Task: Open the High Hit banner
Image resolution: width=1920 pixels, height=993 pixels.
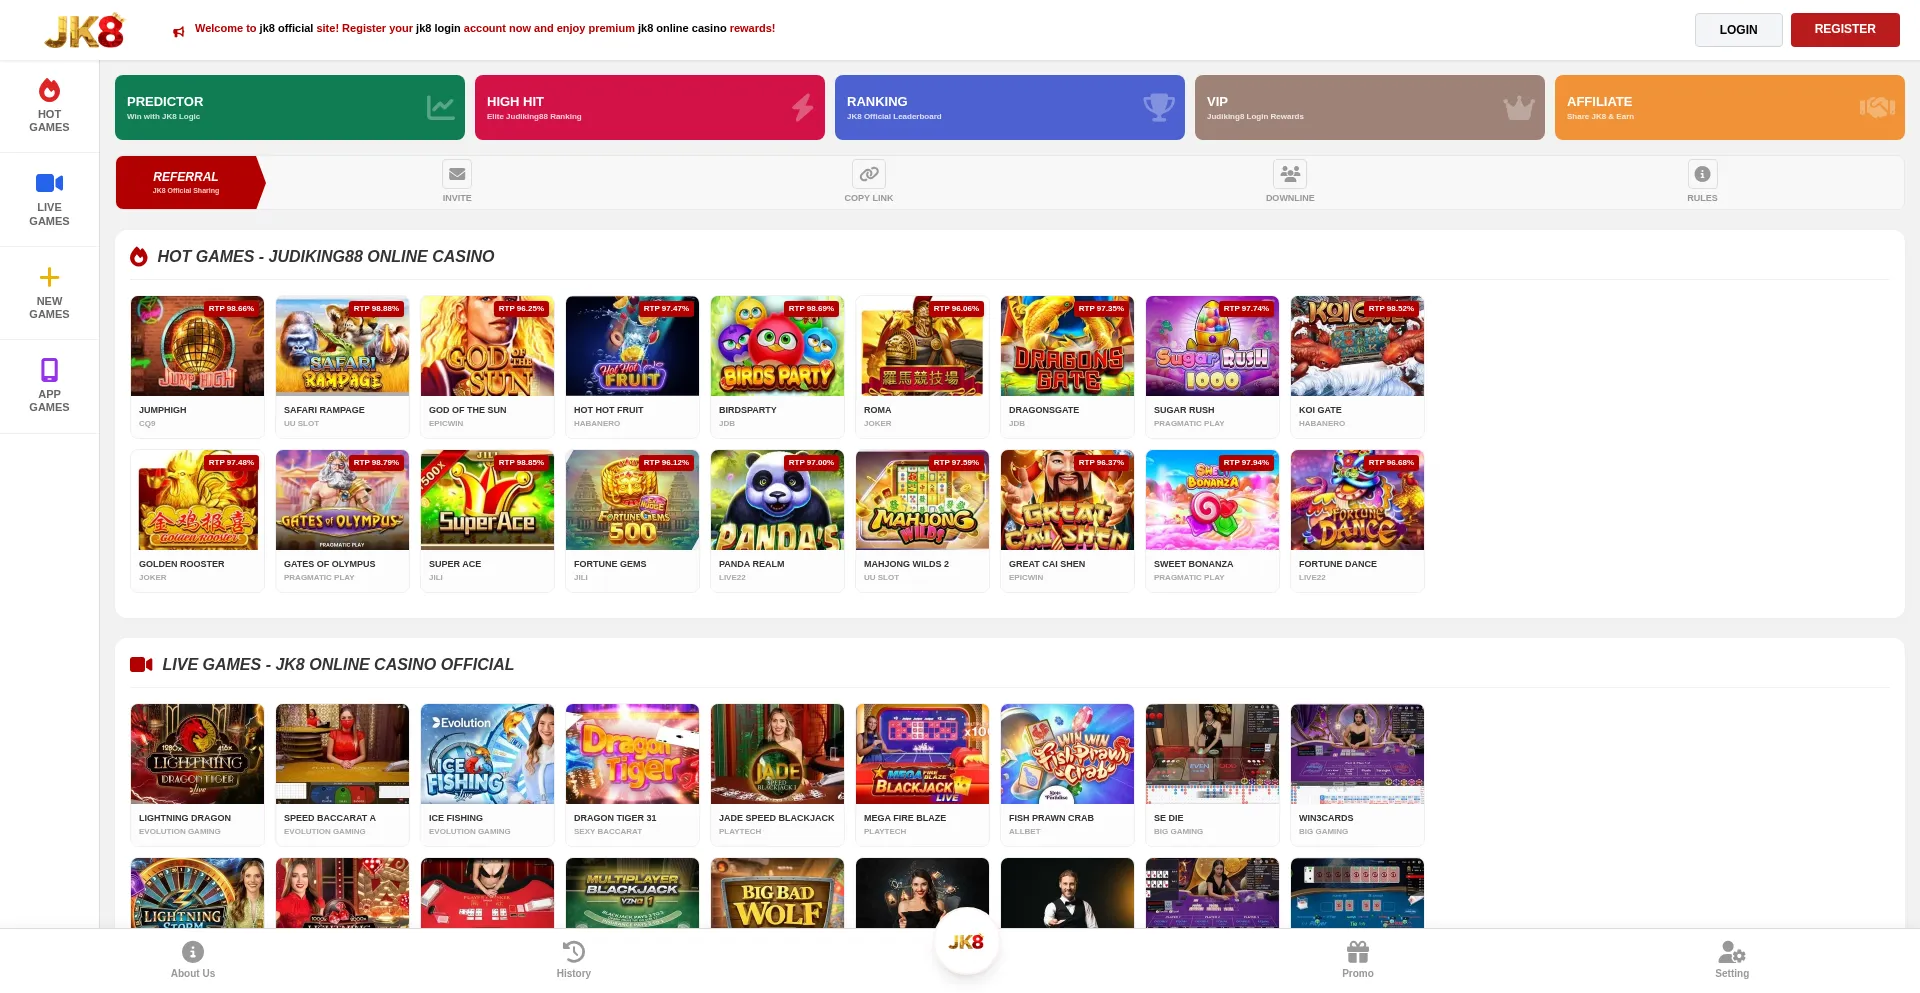Action: (650, 107)
